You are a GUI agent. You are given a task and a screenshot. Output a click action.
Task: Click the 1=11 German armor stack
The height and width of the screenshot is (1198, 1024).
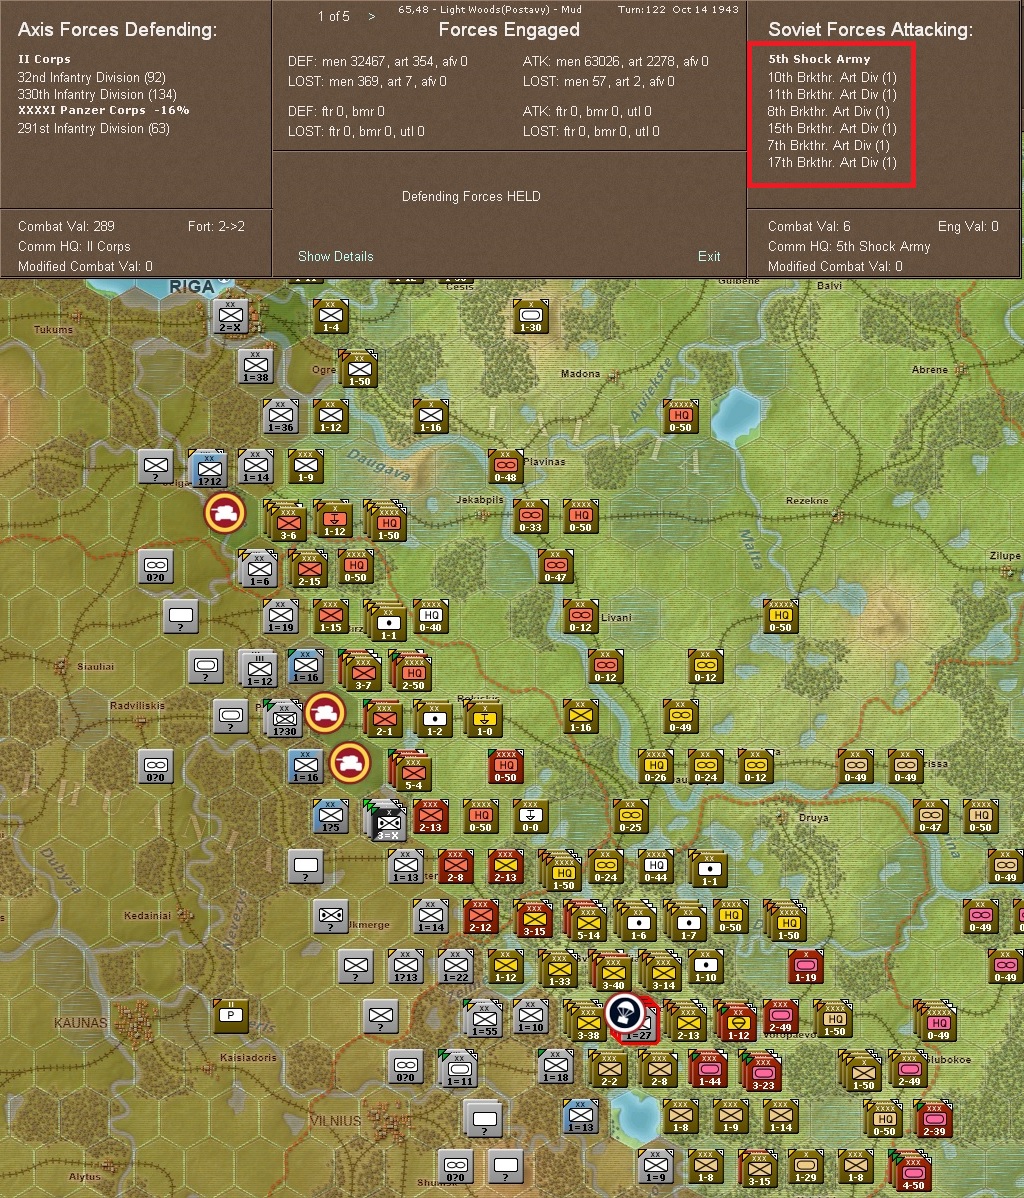click(x=458, y=1068)
